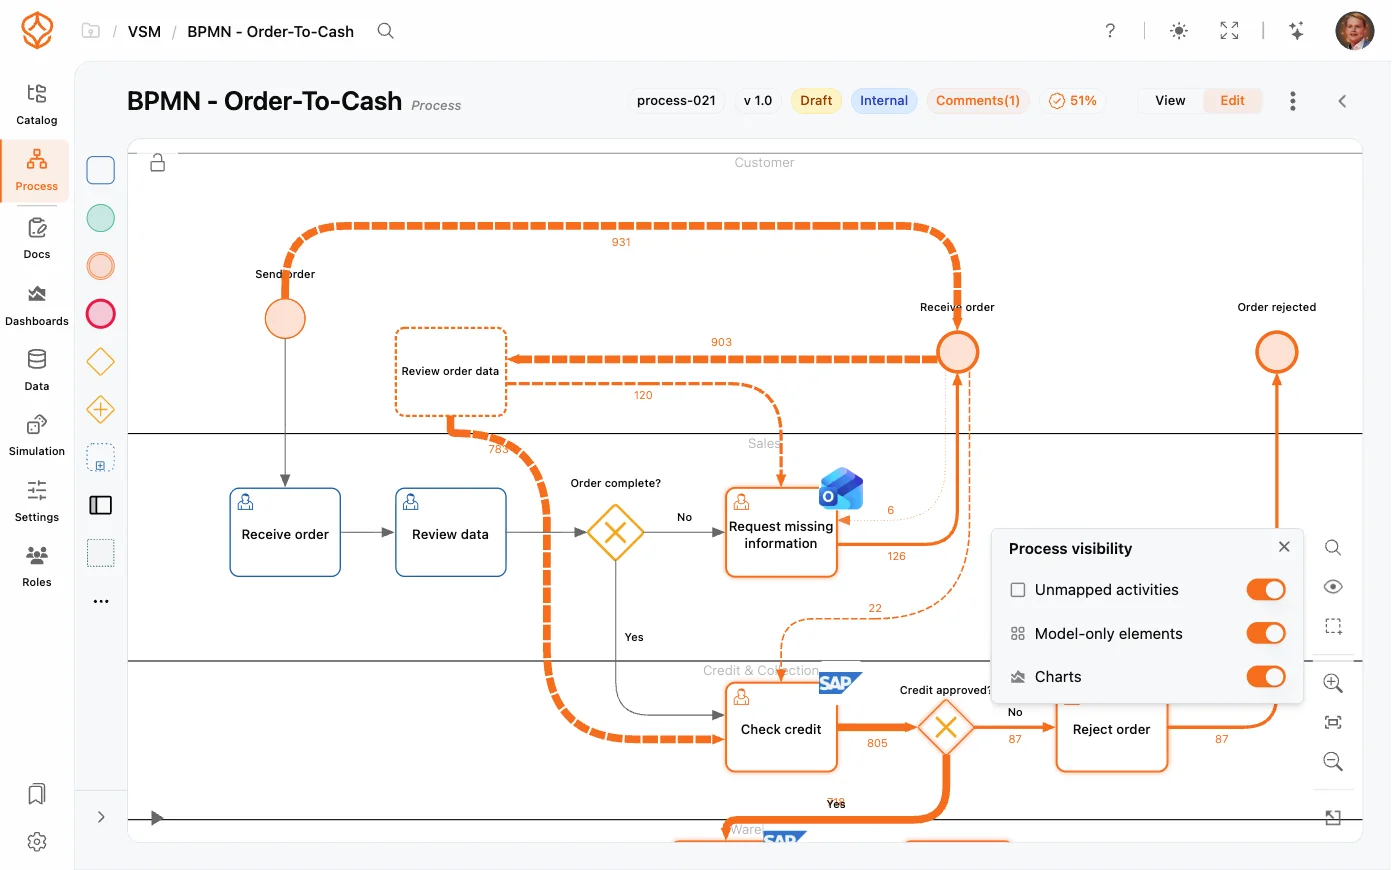The image size is (1392, 870).
Task: Open Comments(1)
Action: 978,101
